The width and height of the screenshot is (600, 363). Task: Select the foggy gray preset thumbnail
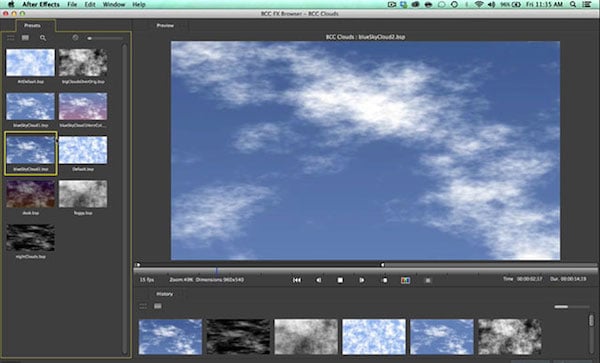coord(83,194)
